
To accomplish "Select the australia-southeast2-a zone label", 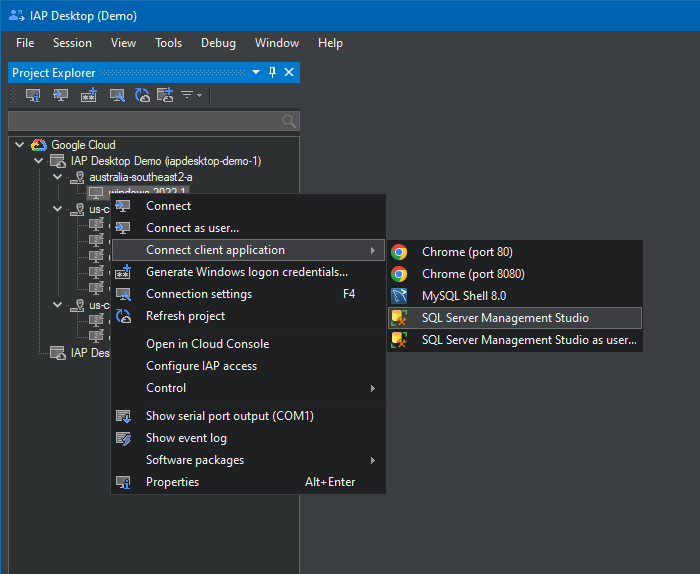I will [141, 177].
